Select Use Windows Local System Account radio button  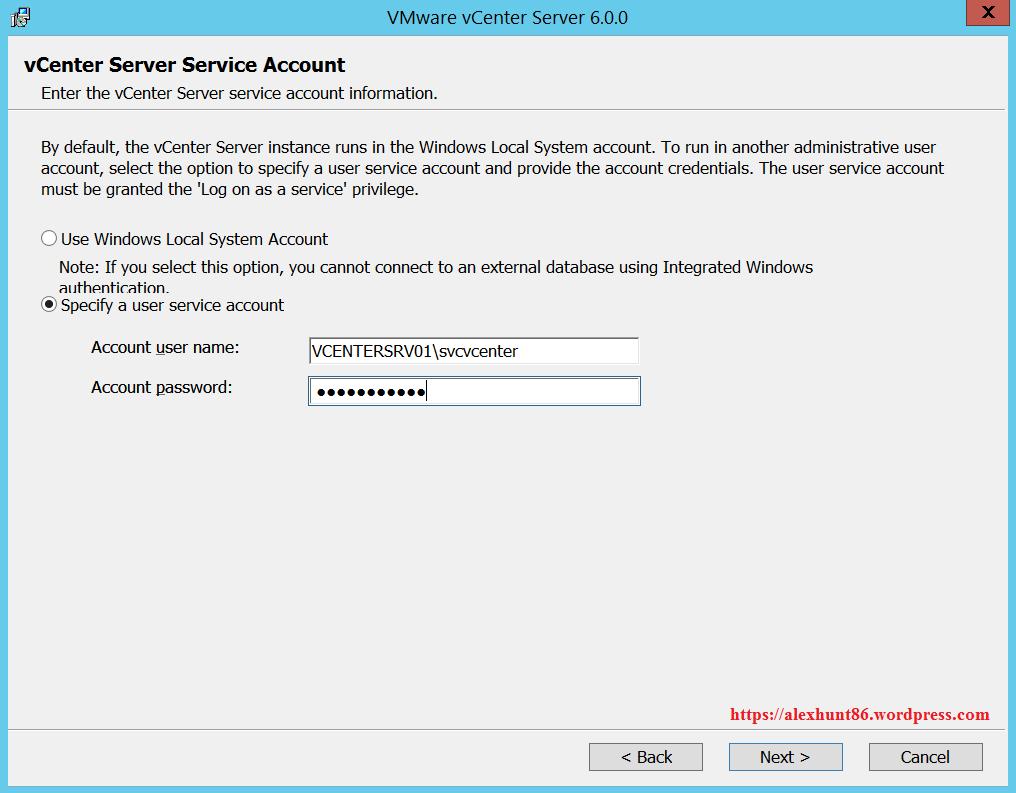point(49,239)
